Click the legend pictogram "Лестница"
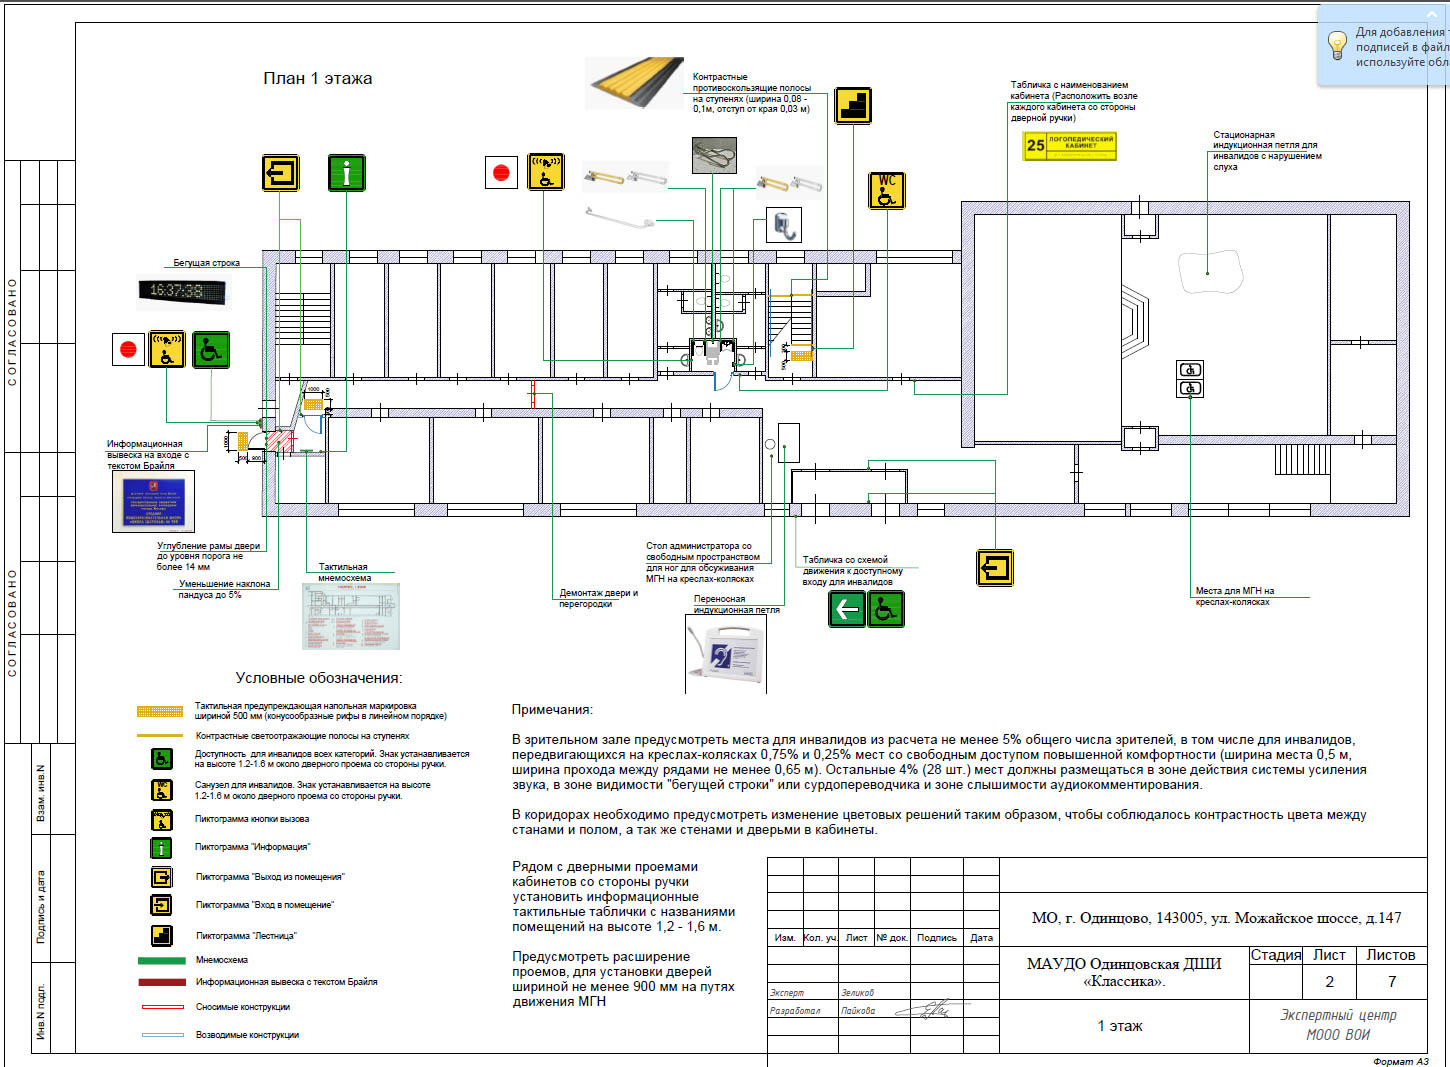 click(x=161, y=936)
